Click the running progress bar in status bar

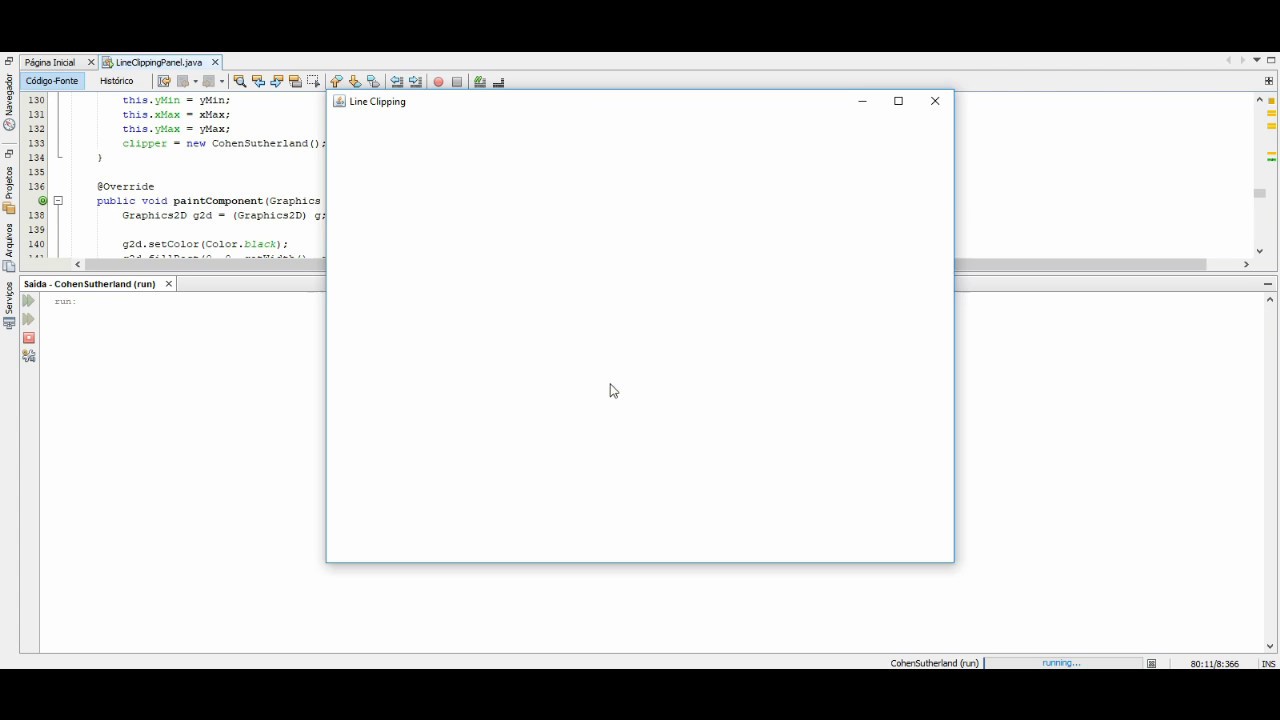[x=1062, y=663]
